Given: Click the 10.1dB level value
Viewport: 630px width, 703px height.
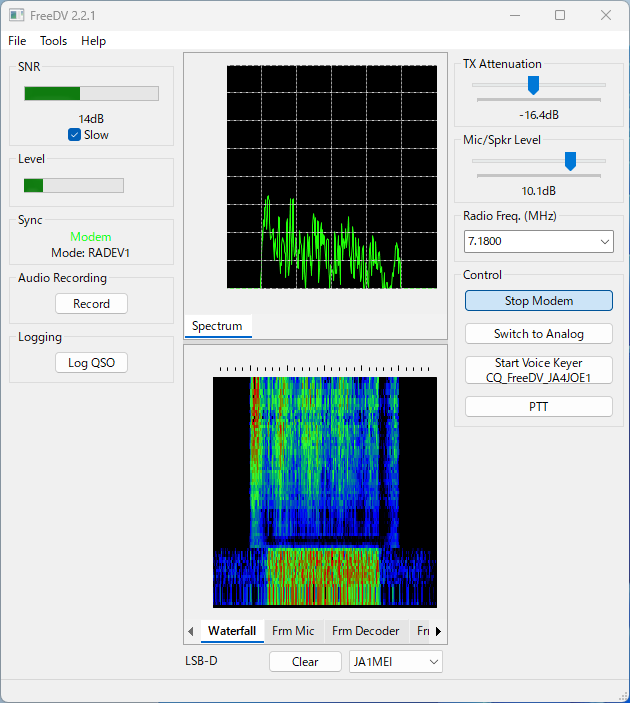Looking at the screenshot, I should click(539, 191).
